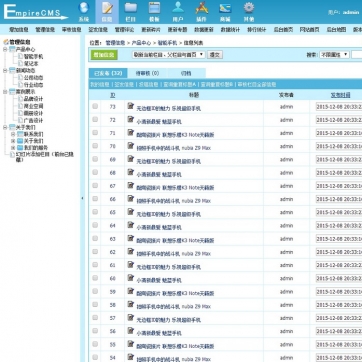This screenshot has height=362, width=362.
Task: Collapse the 新闻动态 tree node
Action: [x=5, y=70]
